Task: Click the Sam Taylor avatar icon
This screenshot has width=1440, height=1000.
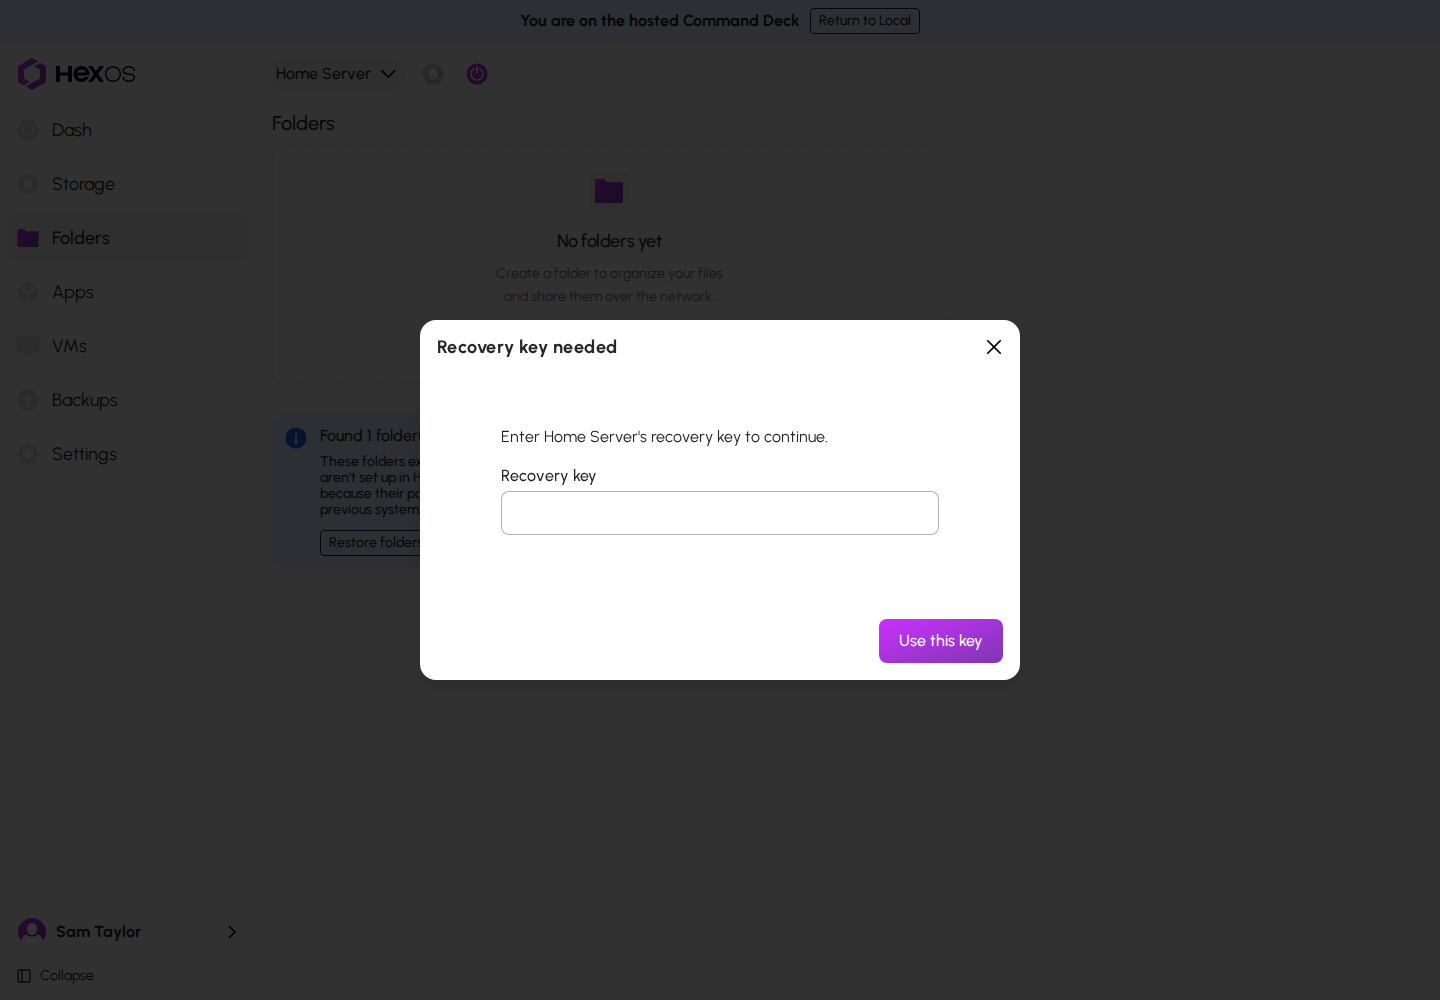Action: [32, 932]
